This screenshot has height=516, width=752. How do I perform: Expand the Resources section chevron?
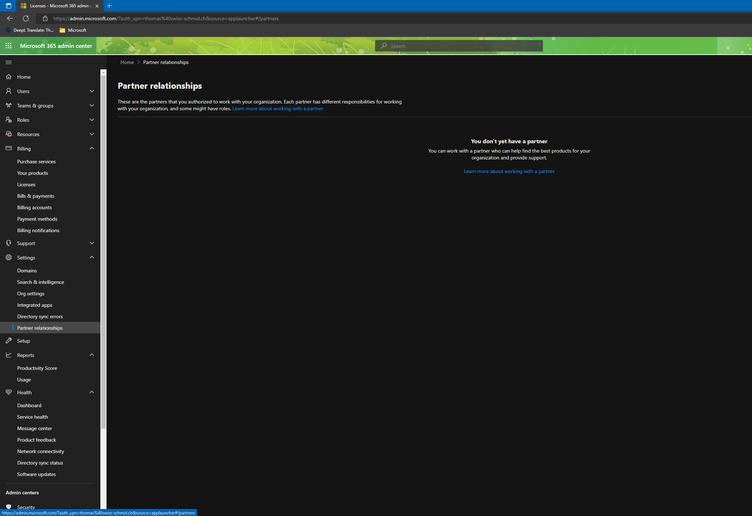point(92,134)
